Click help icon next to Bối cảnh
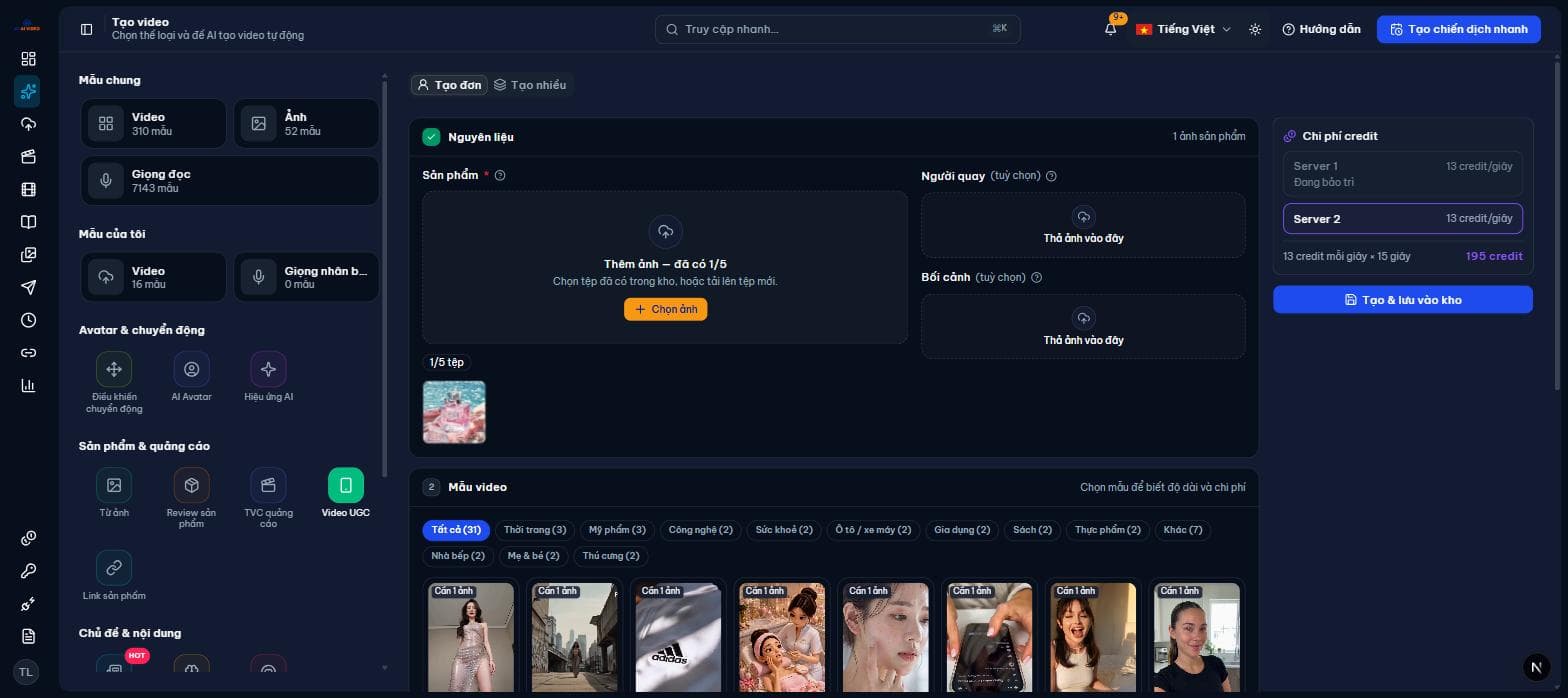 tap(1036, 278)
